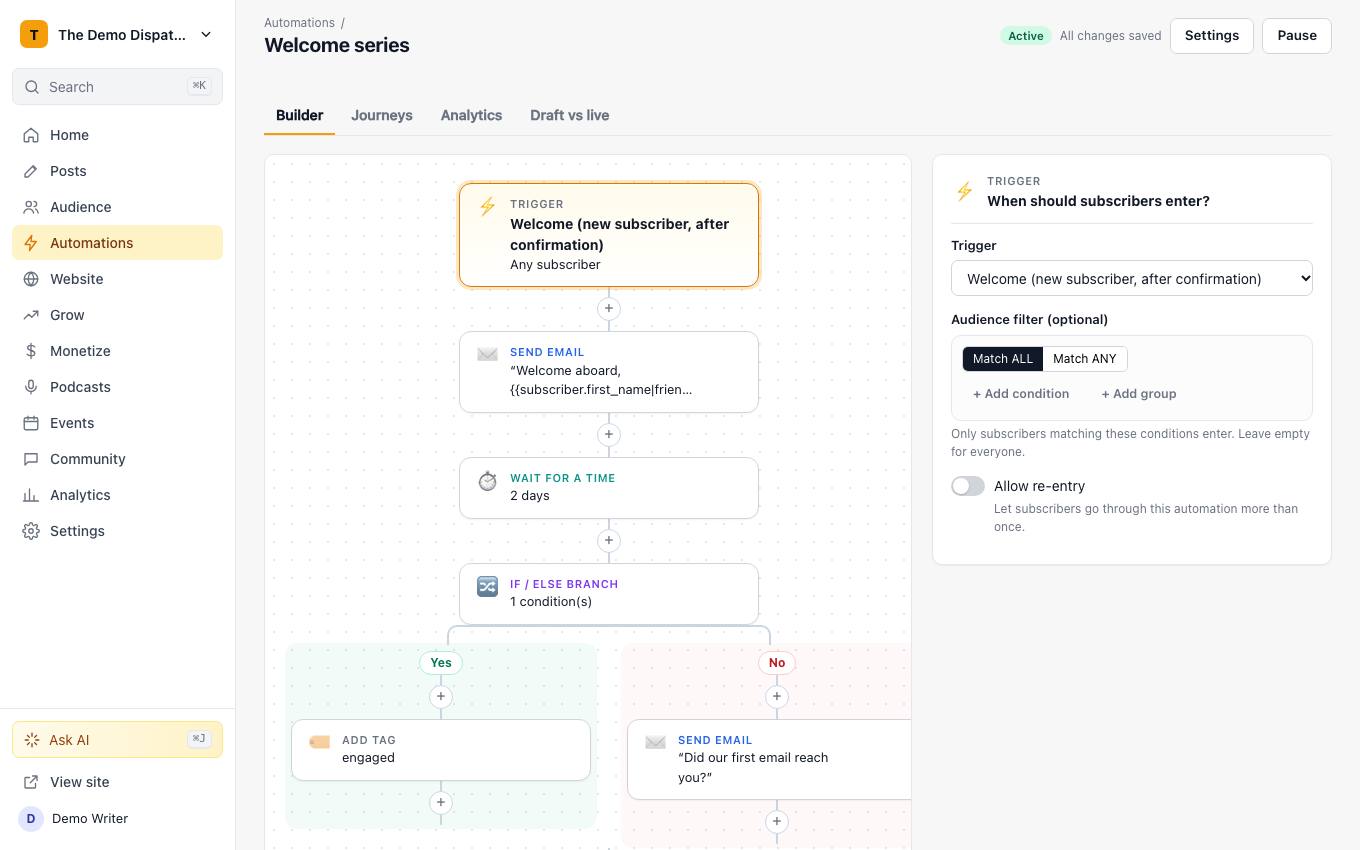
Task: Click the lightning icon on Trigger node
Action: coord(487,207)
